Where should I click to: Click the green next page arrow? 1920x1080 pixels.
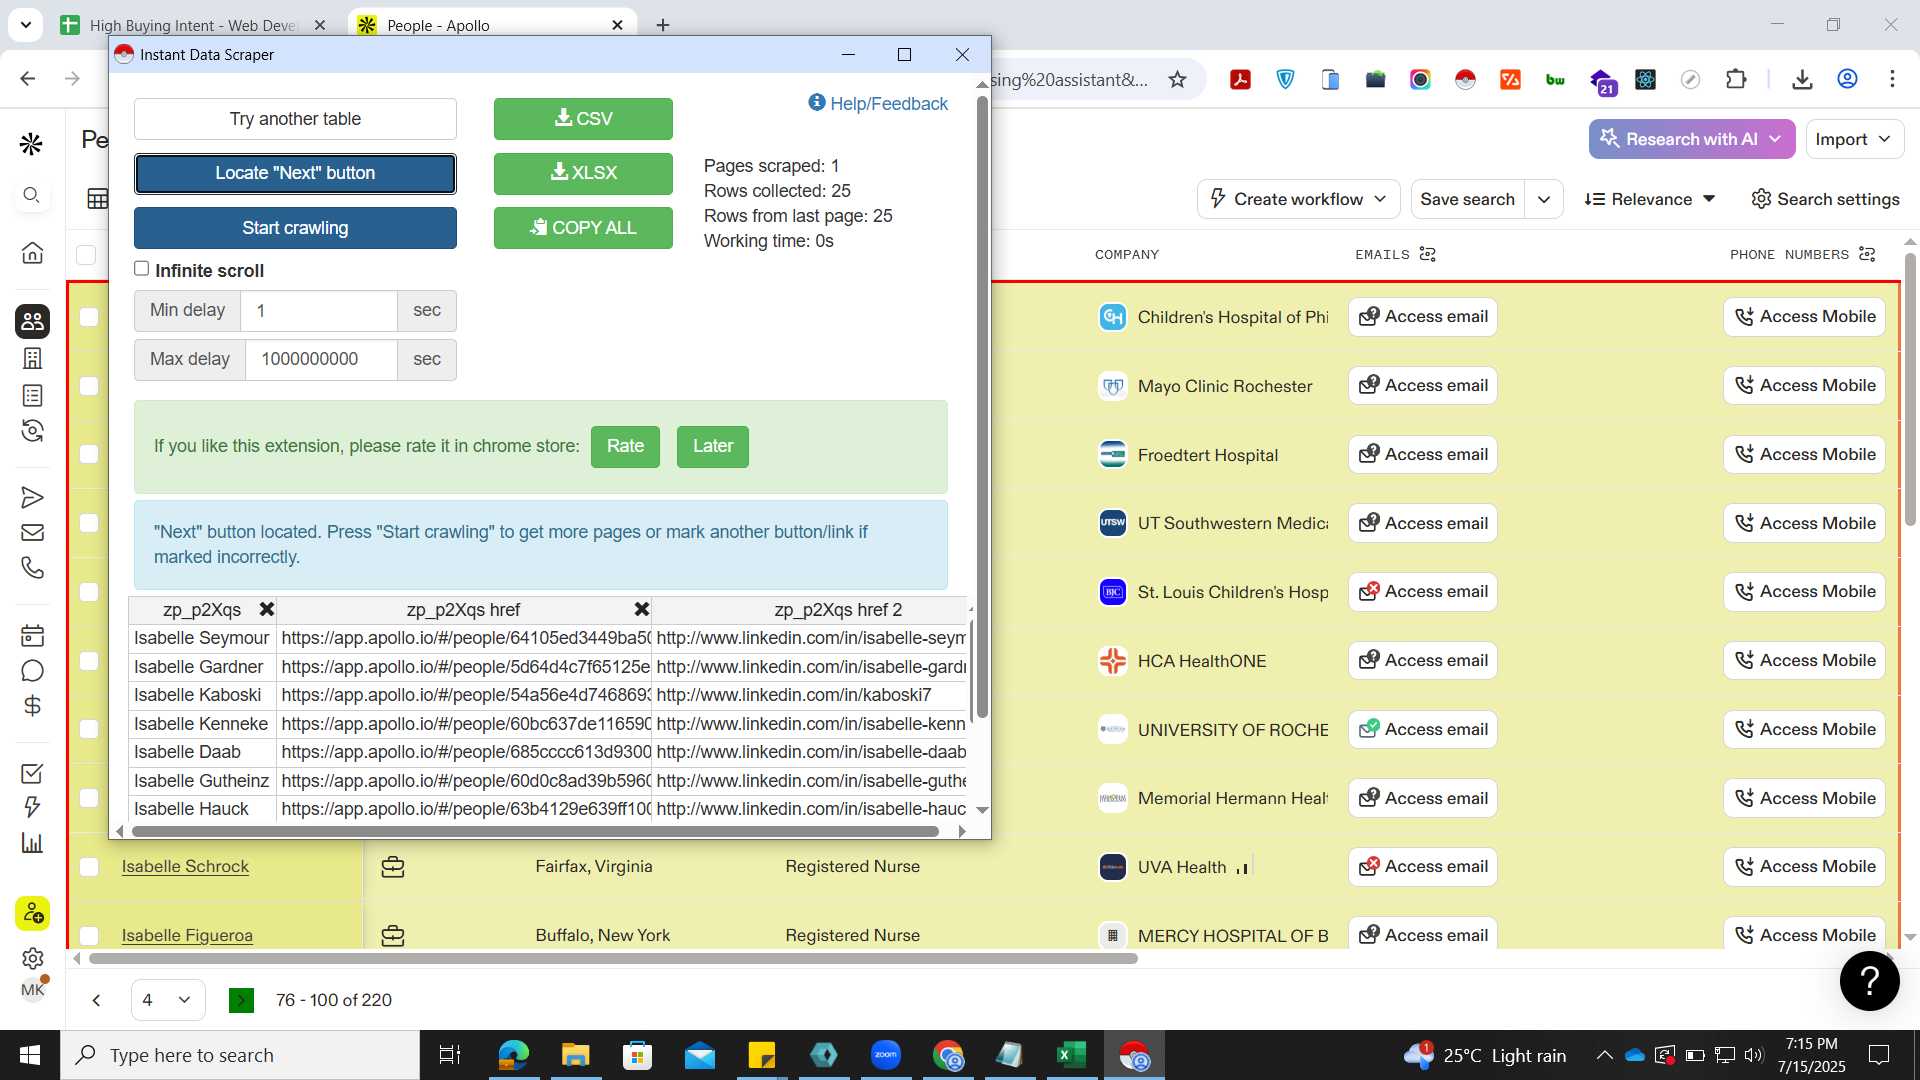pyautogui.click(x=241, y=1000)
